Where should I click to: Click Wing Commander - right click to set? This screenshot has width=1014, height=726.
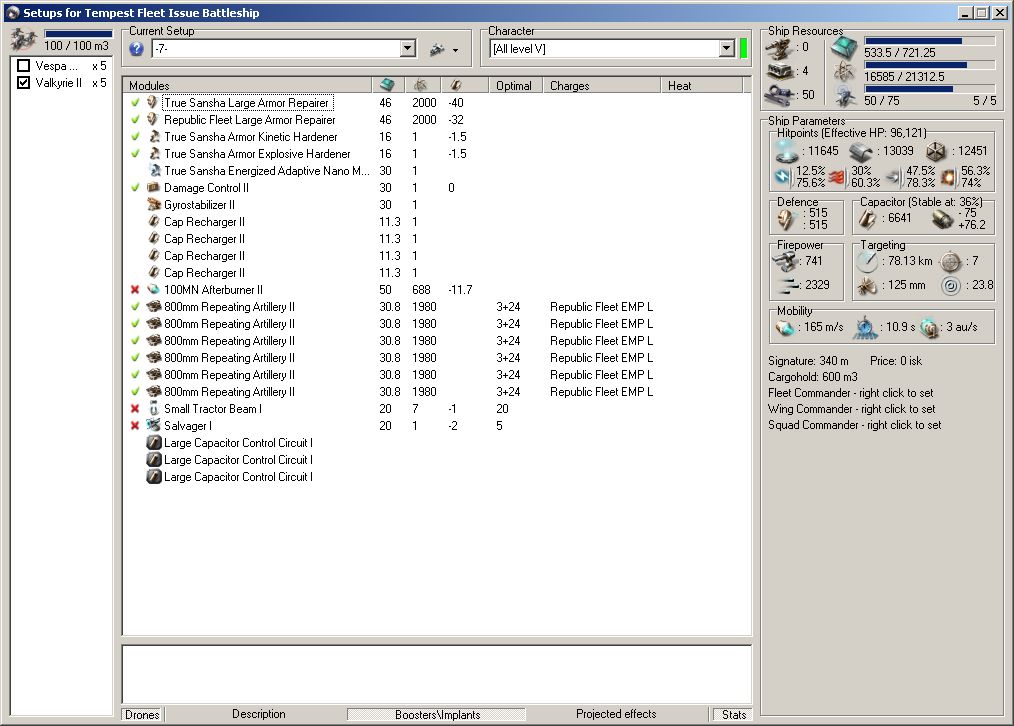(852, 409)
